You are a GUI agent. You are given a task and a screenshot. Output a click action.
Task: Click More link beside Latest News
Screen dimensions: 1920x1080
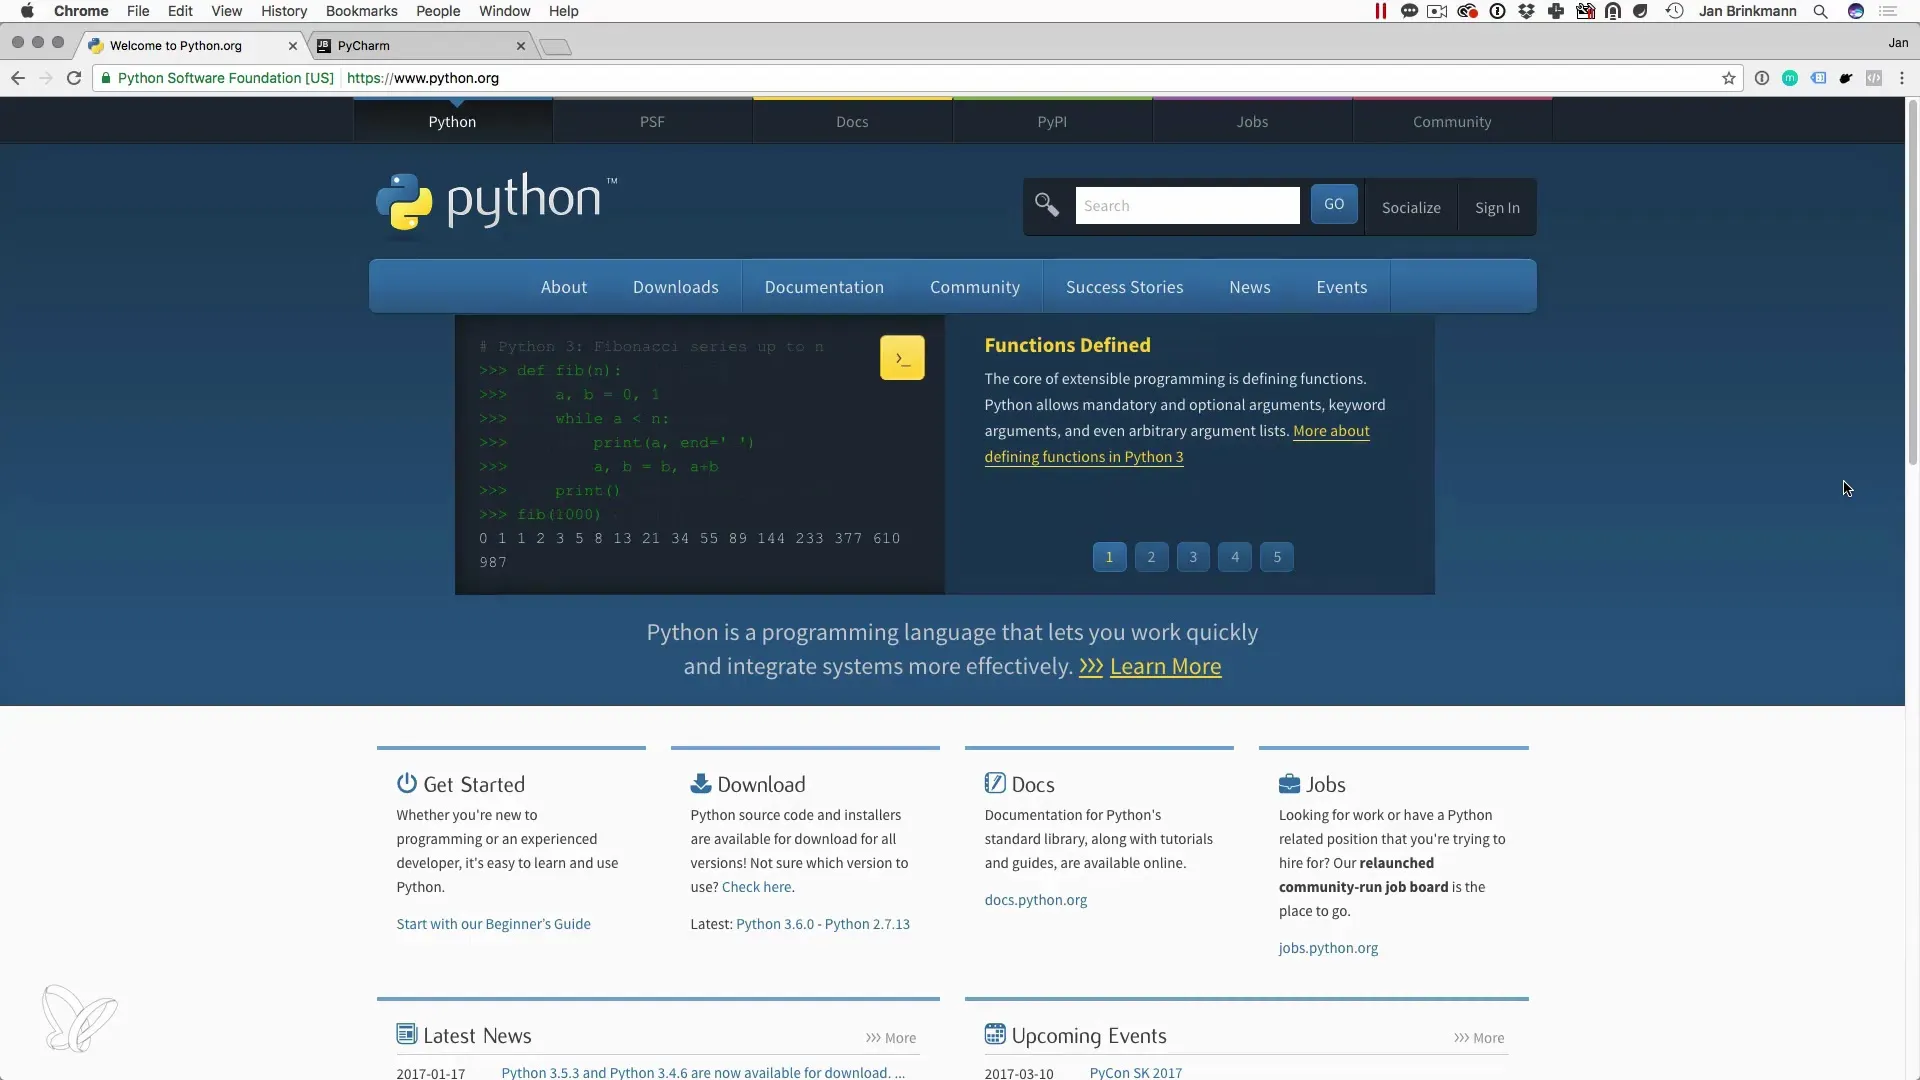pyautogui.click(x=891, y=1038)
